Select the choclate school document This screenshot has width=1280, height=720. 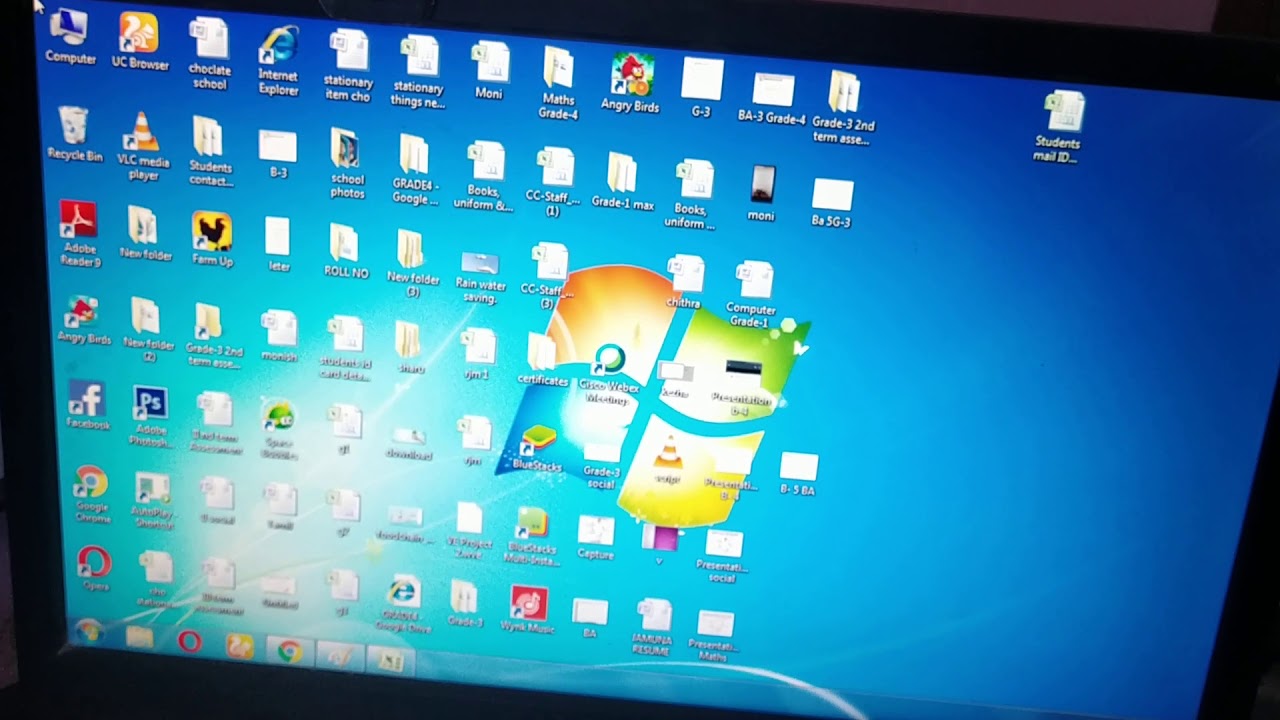pyautogui.click(x=209, y=53)
